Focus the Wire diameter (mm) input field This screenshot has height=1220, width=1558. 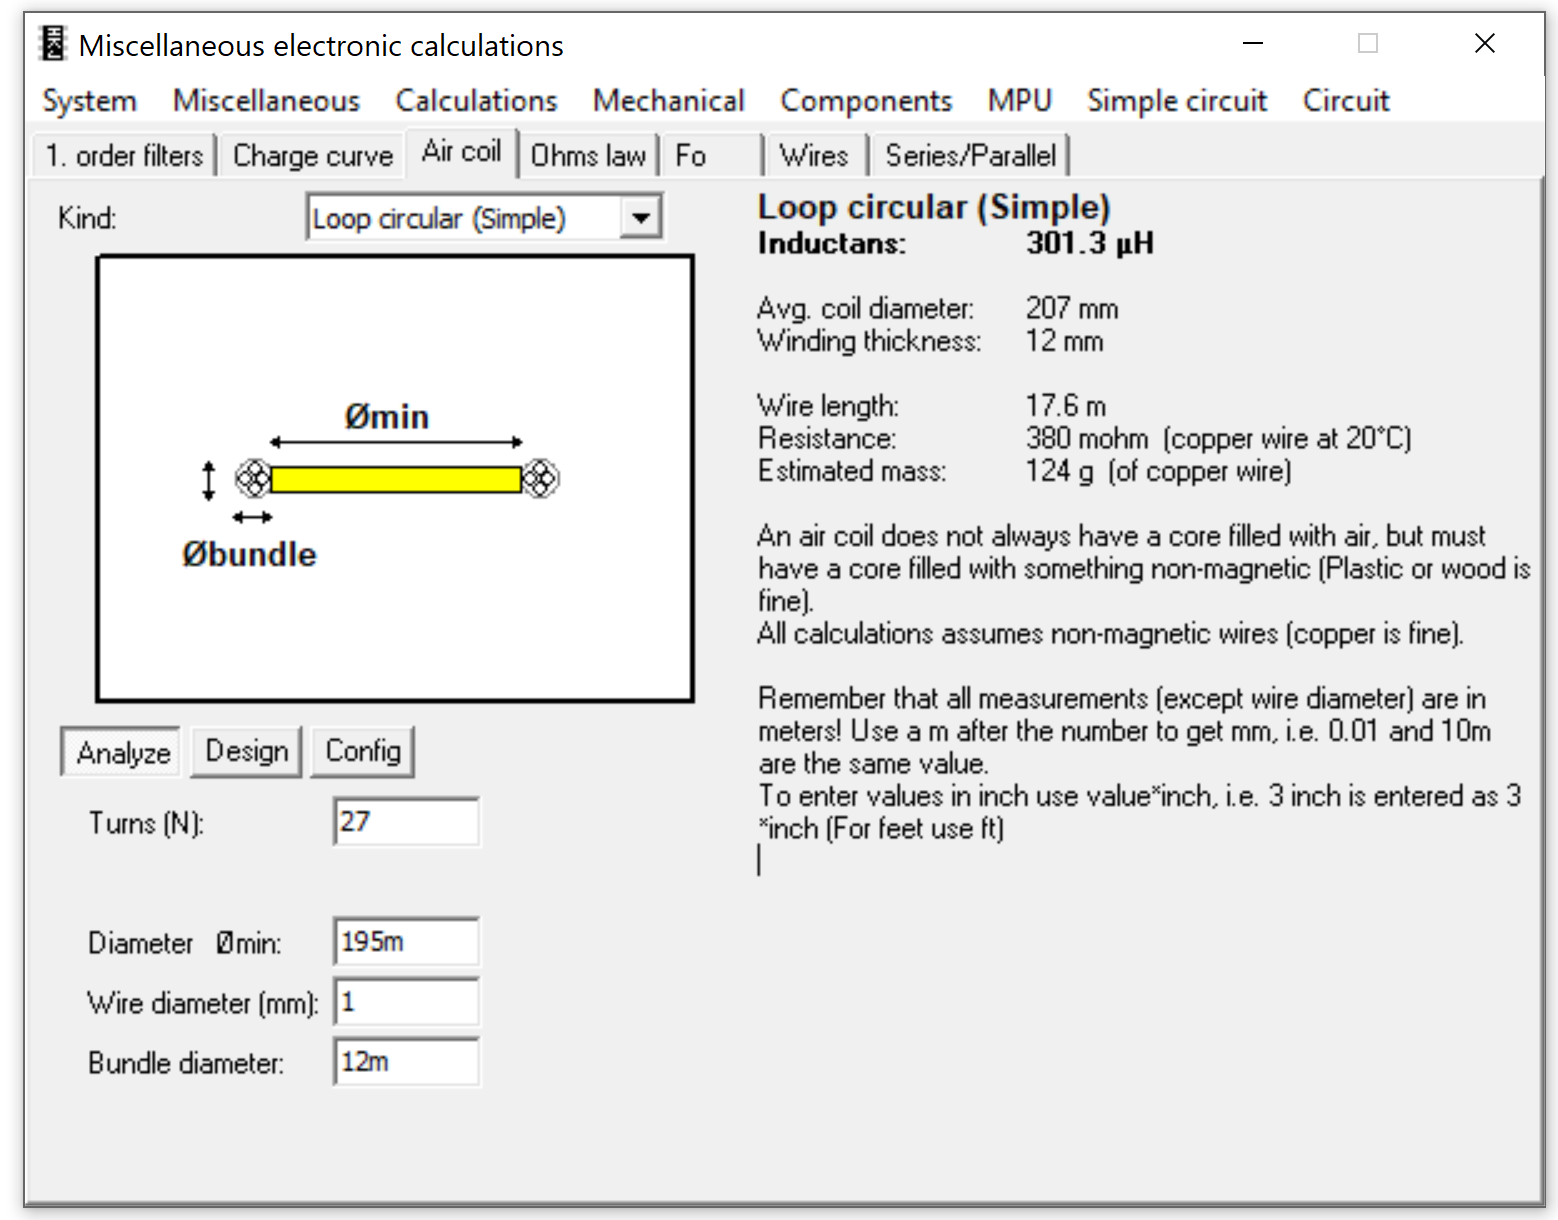pyautogui.click(x=406, y=1002)
